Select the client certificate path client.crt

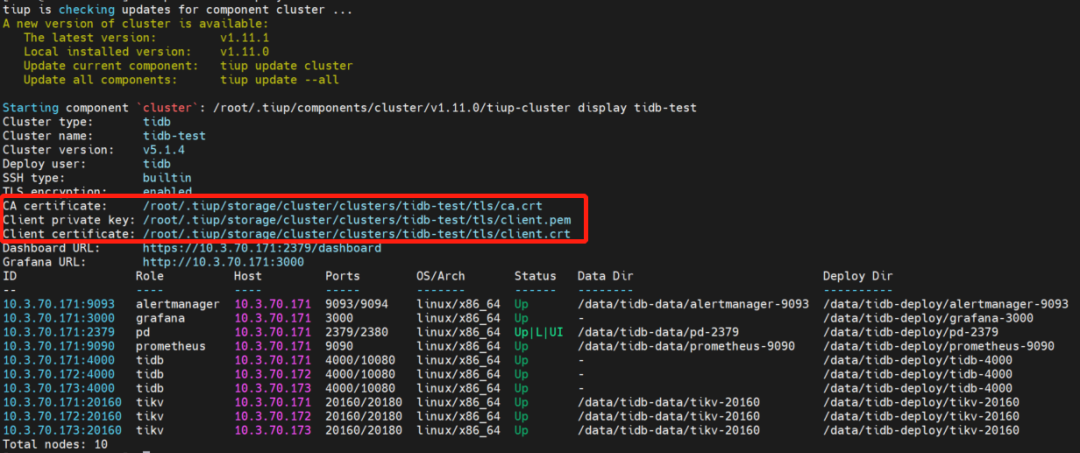[356, 234]
